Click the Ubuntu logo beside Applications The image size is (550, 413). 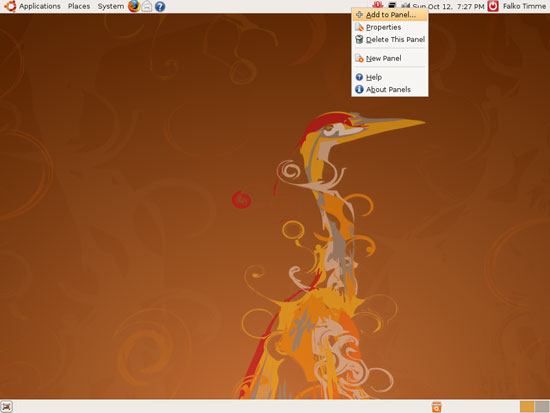(10, 6)
